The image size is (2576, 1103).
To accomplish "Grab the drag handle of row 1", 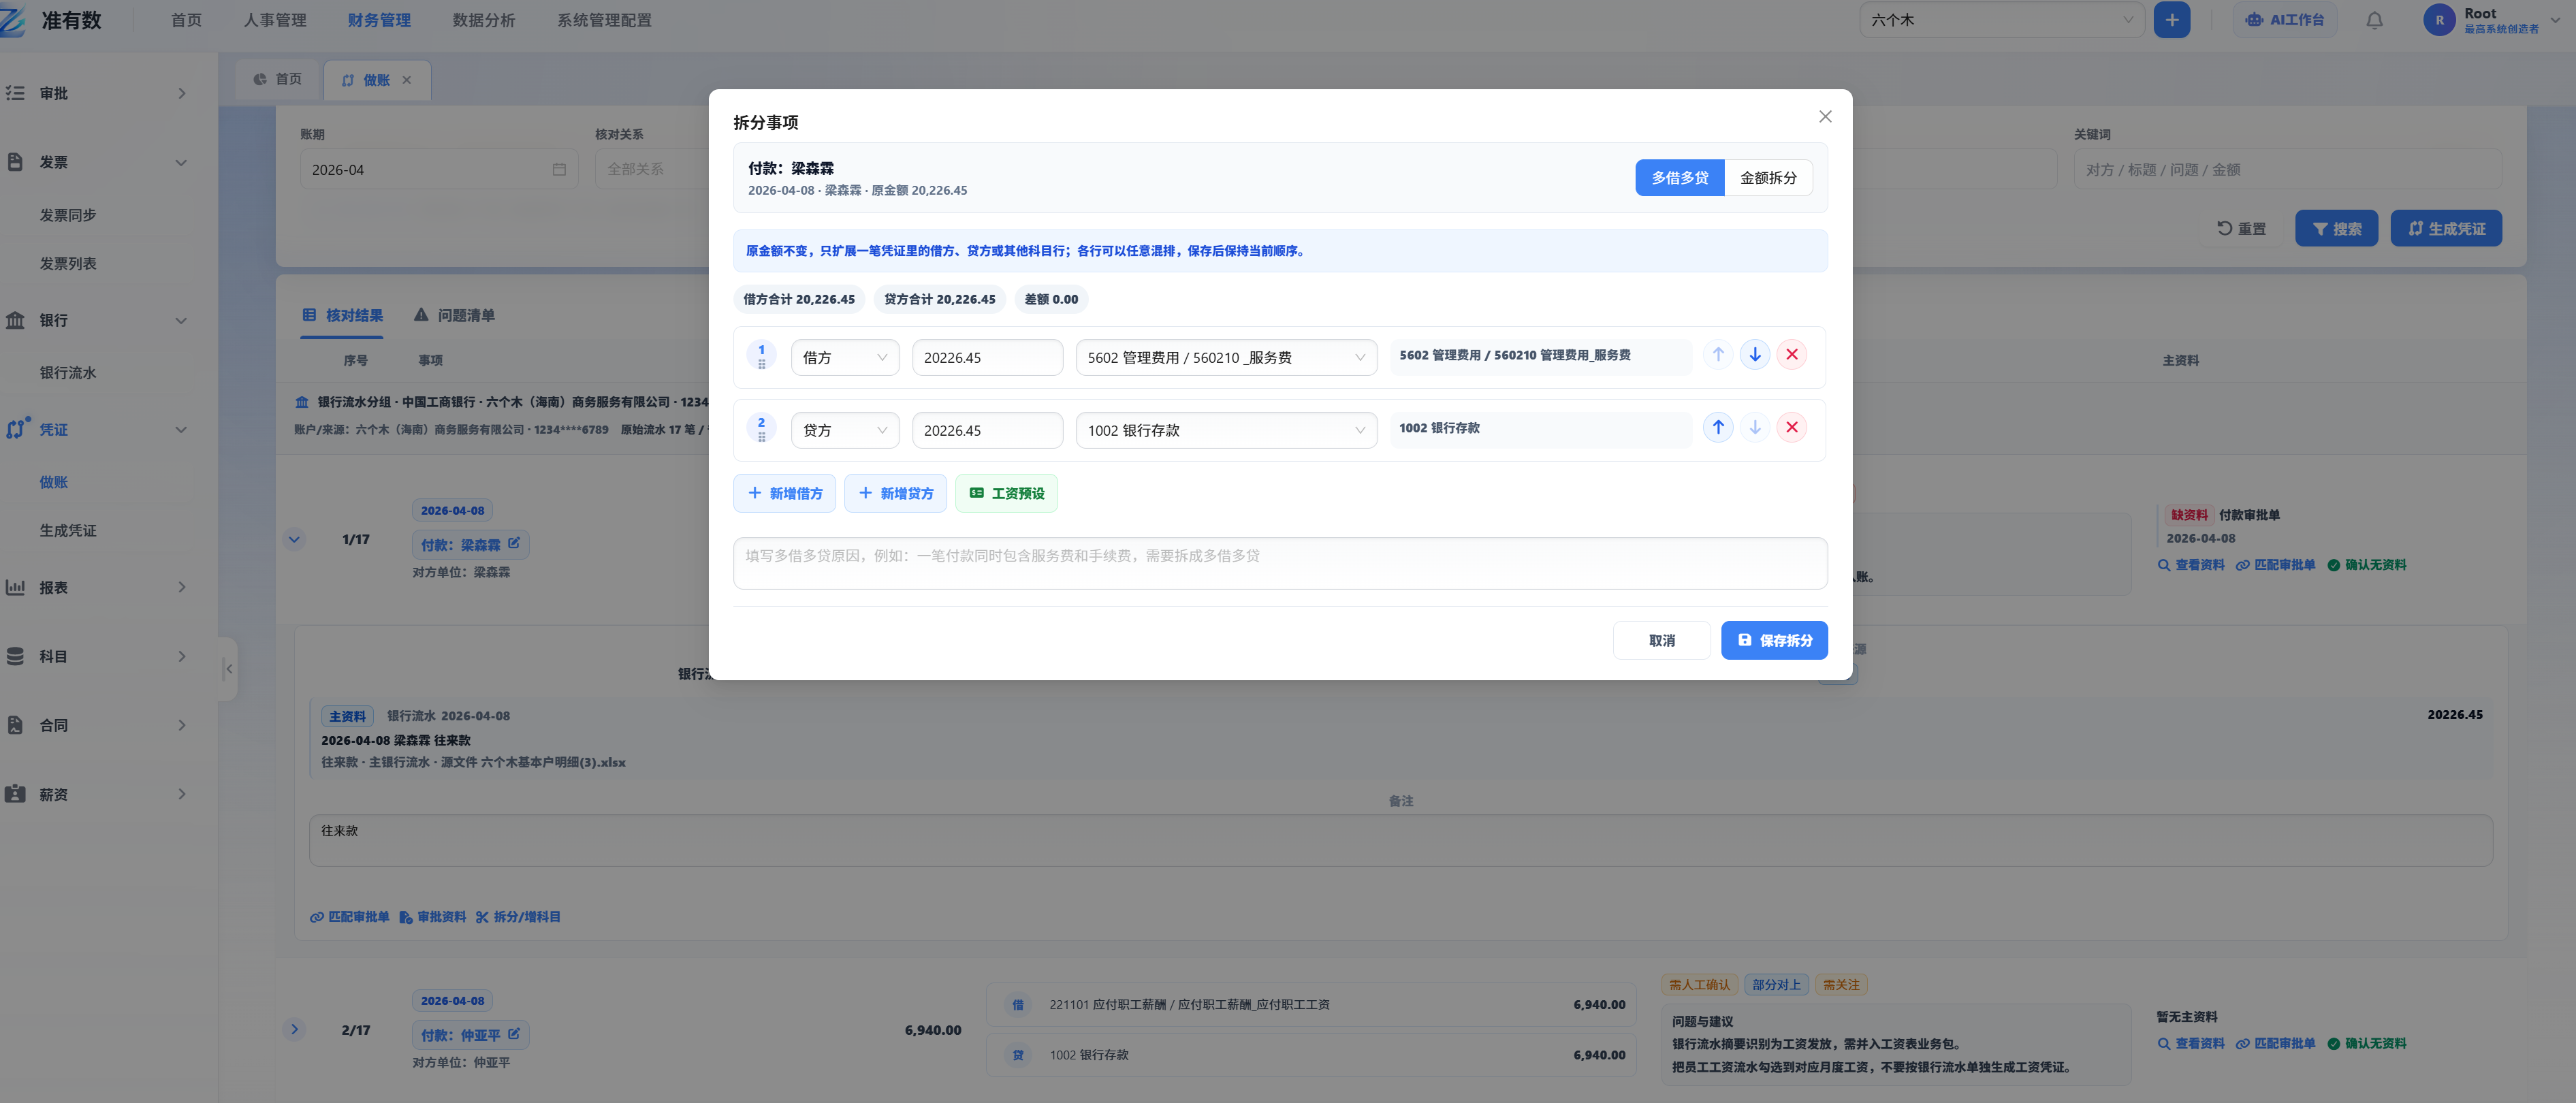I will (761, 364).
